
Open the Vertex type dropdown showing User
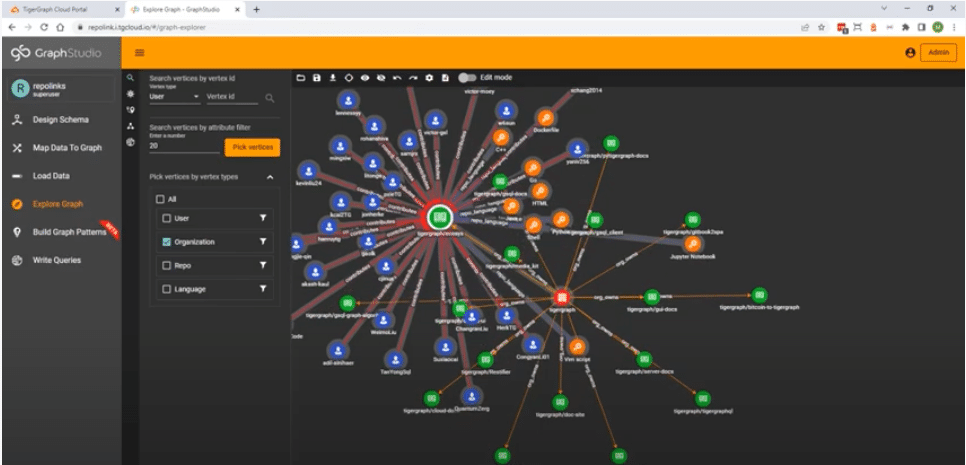click(x=174, y=97)
